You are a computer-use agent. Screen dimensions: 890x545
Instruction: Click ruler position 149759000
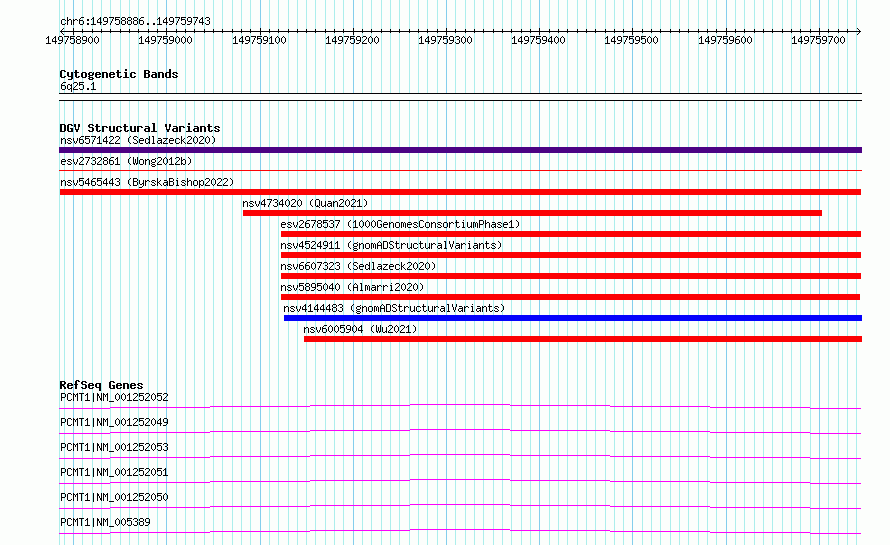pos(166,40)
